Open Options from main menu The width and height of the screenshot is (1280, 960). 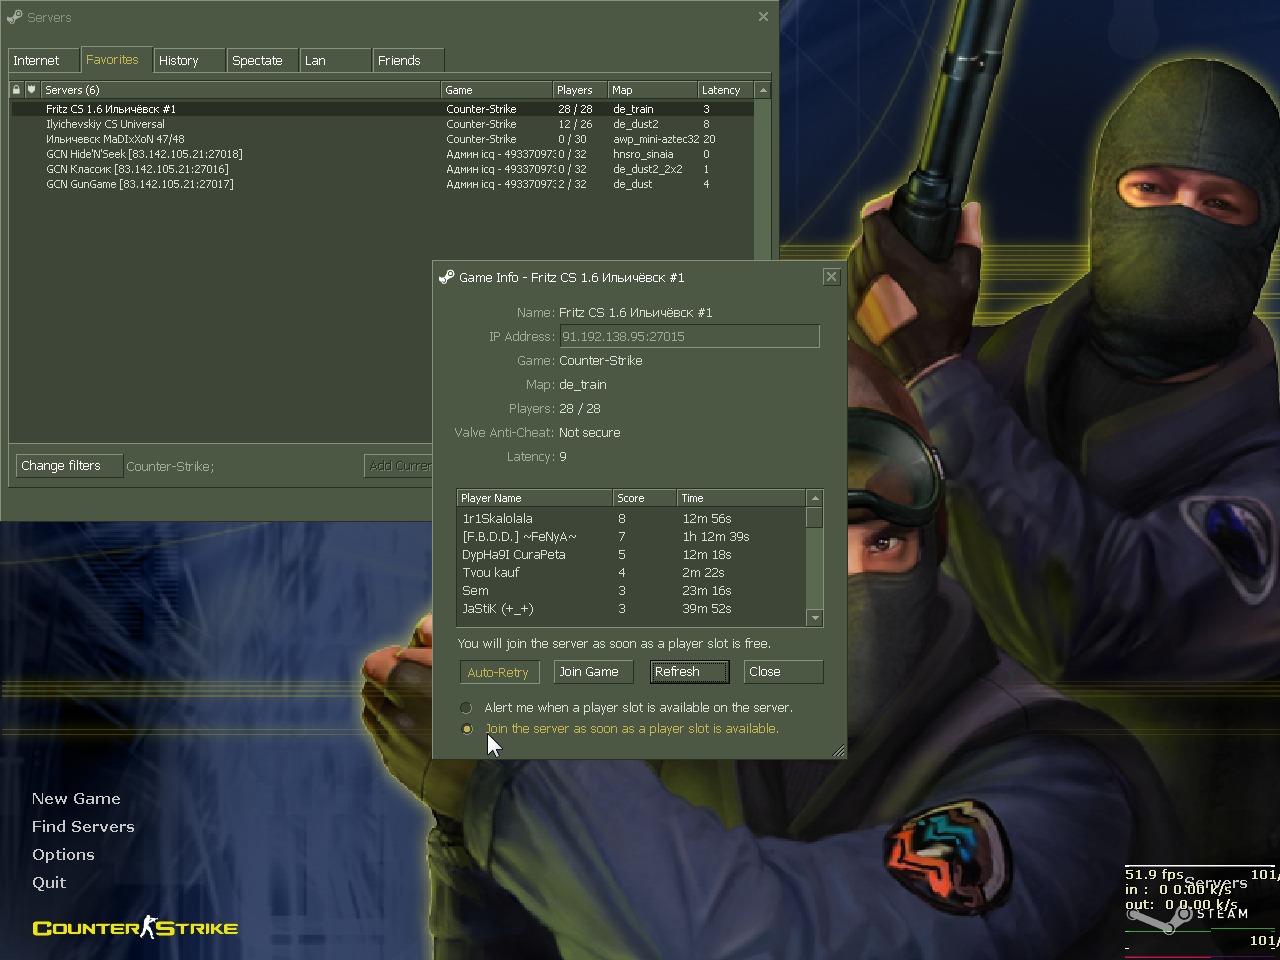63,855
